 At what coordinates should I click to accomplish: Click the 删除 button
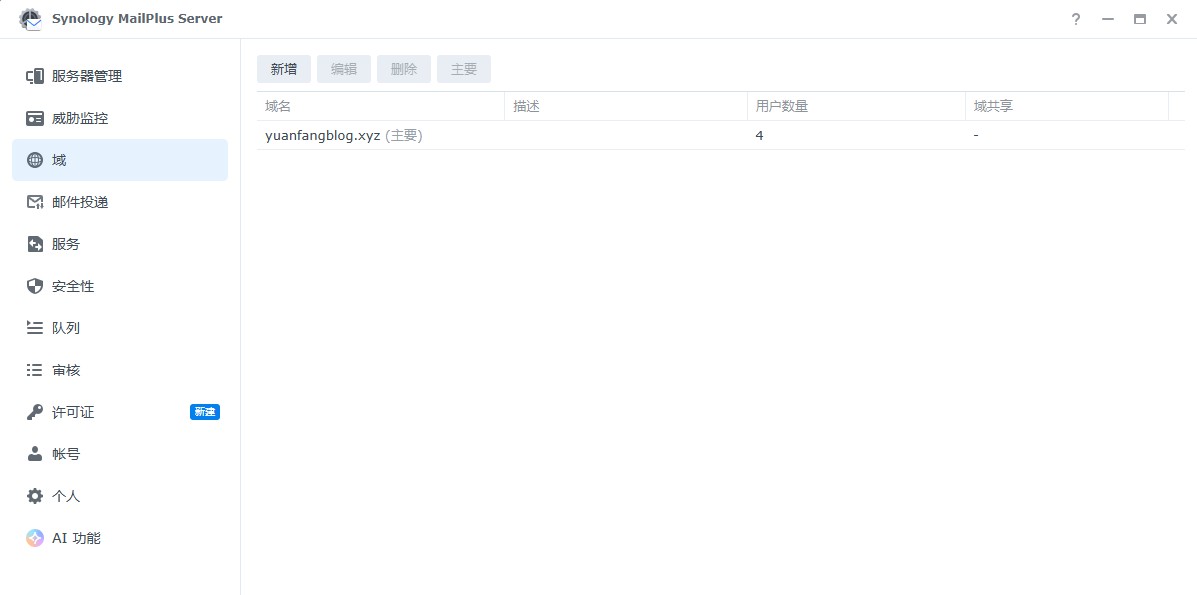404,69
